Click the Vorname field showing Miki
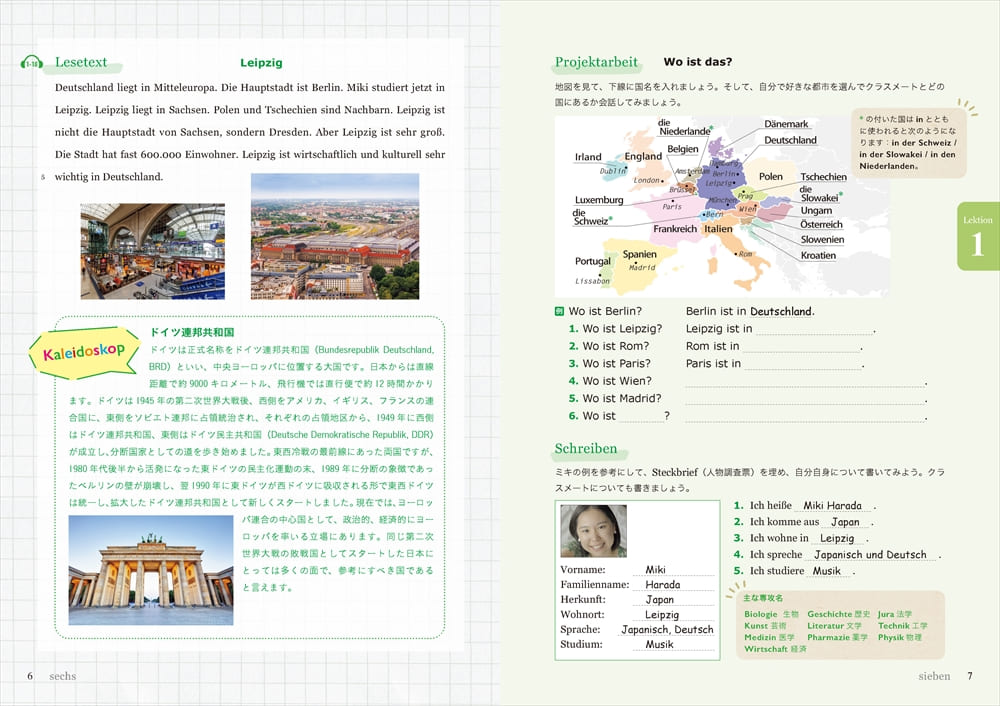The height and width of the screenshot is (706, 1000). [655, 570]
